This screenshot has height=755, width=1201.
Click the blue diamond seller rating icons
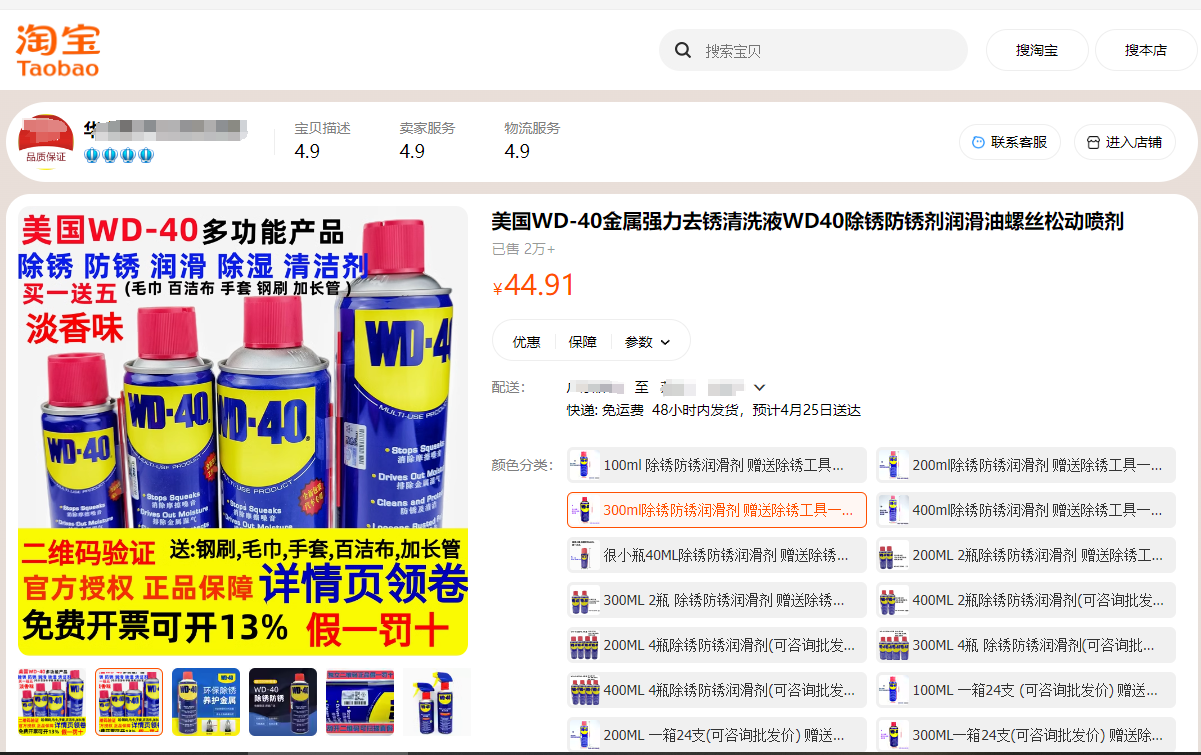[x=118, y=155]
